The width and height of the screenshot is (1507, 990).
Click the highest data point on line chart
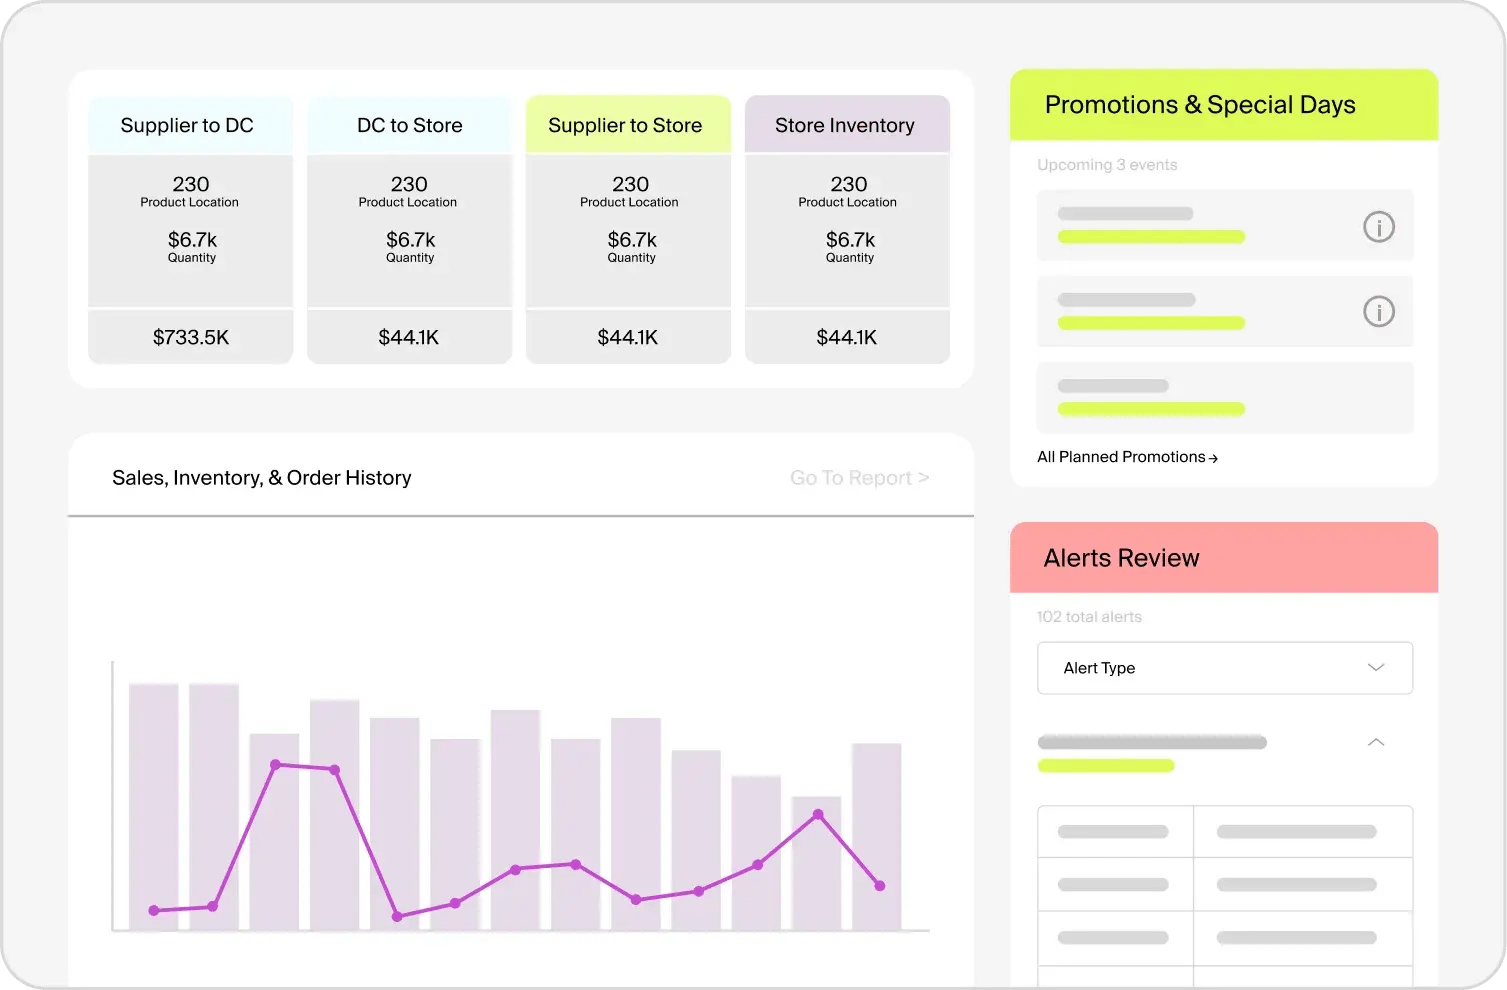(x=276, y=764)
